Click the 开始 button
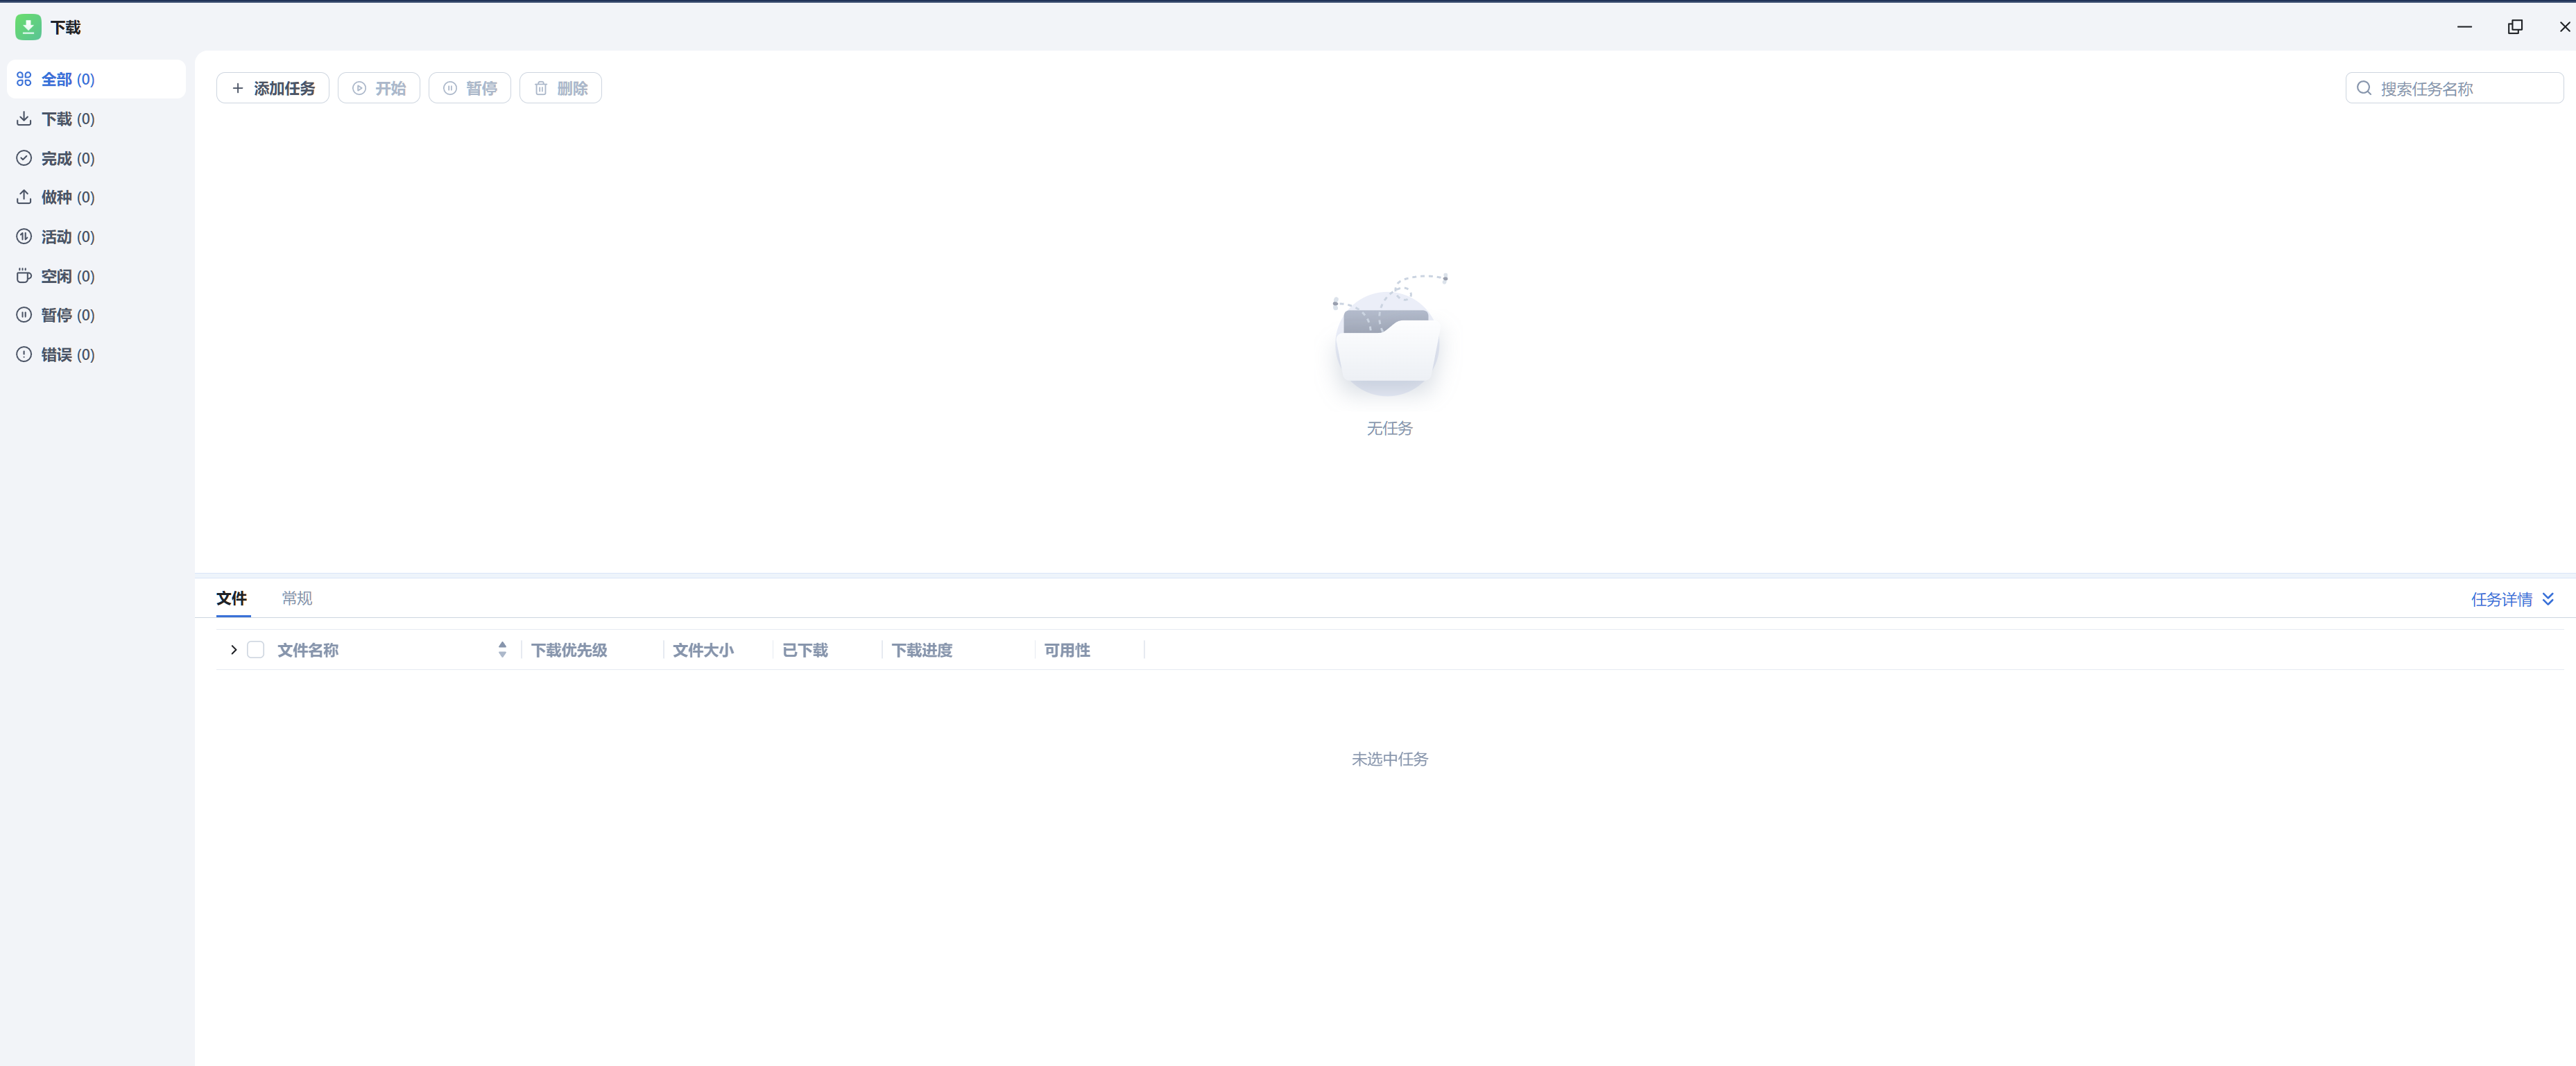 (379, 88)
